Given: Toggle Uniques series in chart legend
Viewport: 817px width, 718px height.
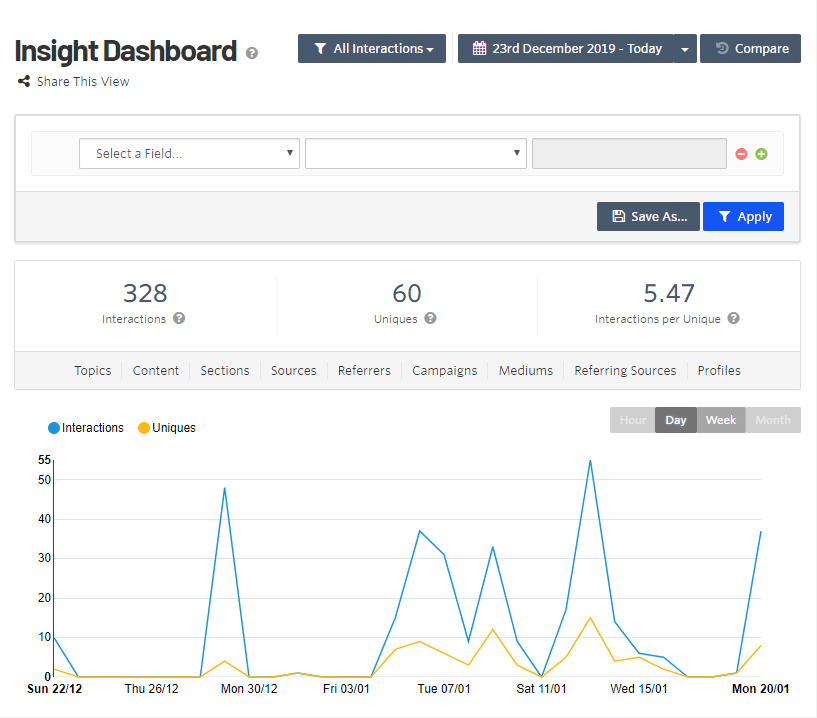Looking at the screenshot, I should coord(166,428).
